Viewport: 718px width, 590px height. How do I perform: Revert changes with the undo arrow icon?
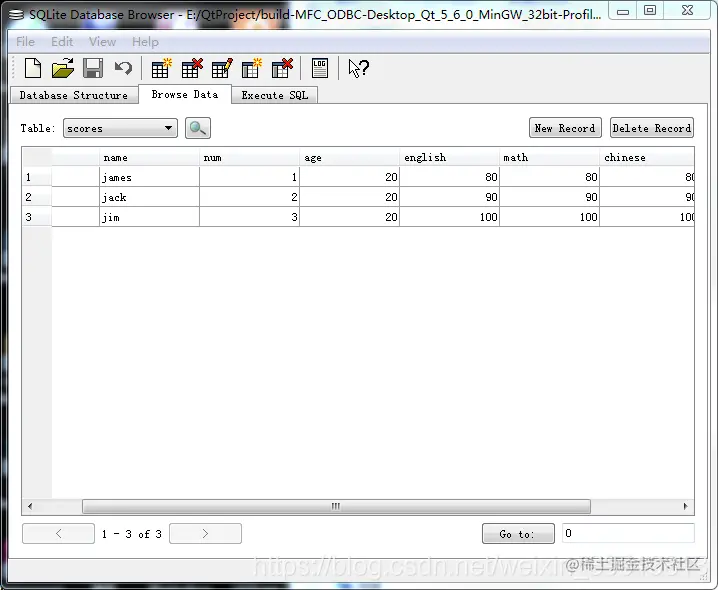click(x=123, y=69)
